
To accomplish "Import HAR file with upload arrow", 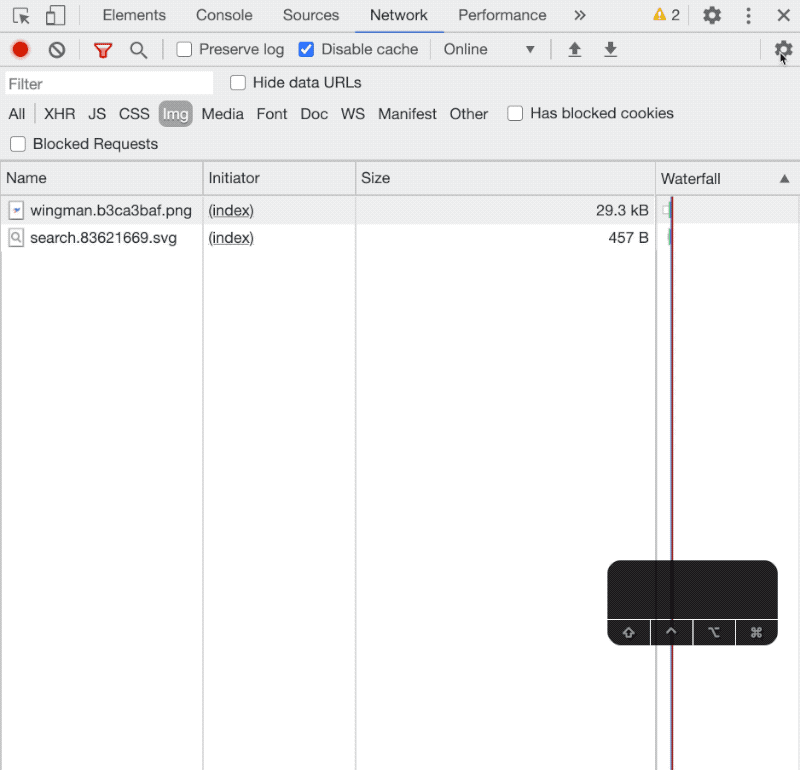I will coord(575,50).
